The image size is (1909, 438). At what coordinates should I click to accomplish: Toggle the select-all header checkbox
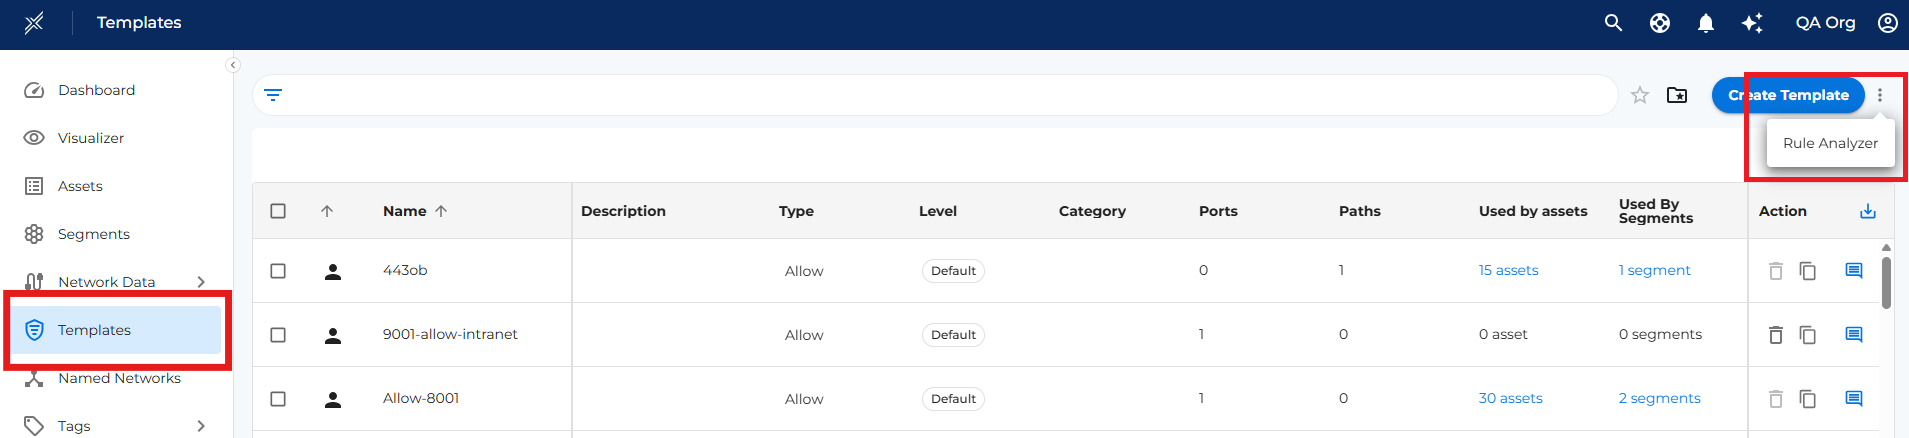click(278, 211)
